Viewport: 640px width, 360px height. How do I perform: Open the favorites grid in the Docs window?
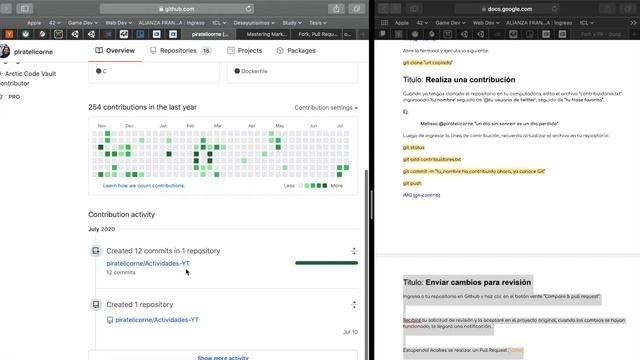tap(384, 23)
